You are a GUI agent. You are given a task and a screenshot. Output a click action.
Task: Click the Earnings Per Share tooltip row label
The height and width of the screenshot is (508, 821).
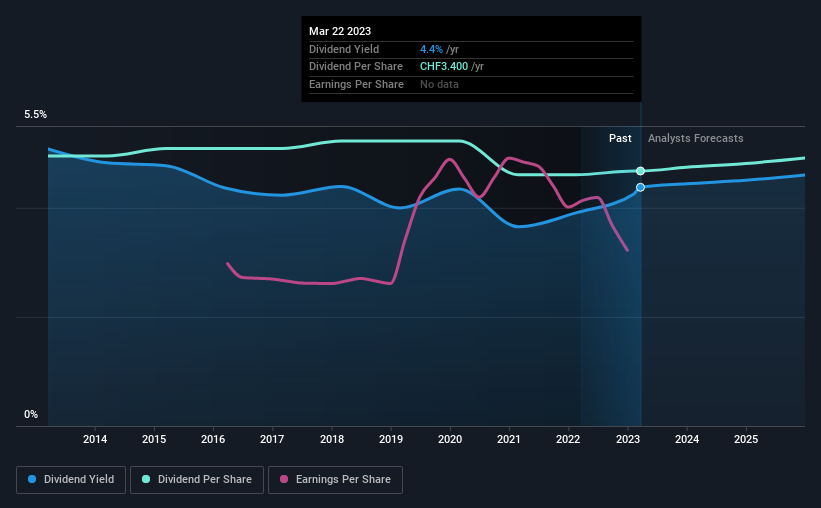point(357,84)
